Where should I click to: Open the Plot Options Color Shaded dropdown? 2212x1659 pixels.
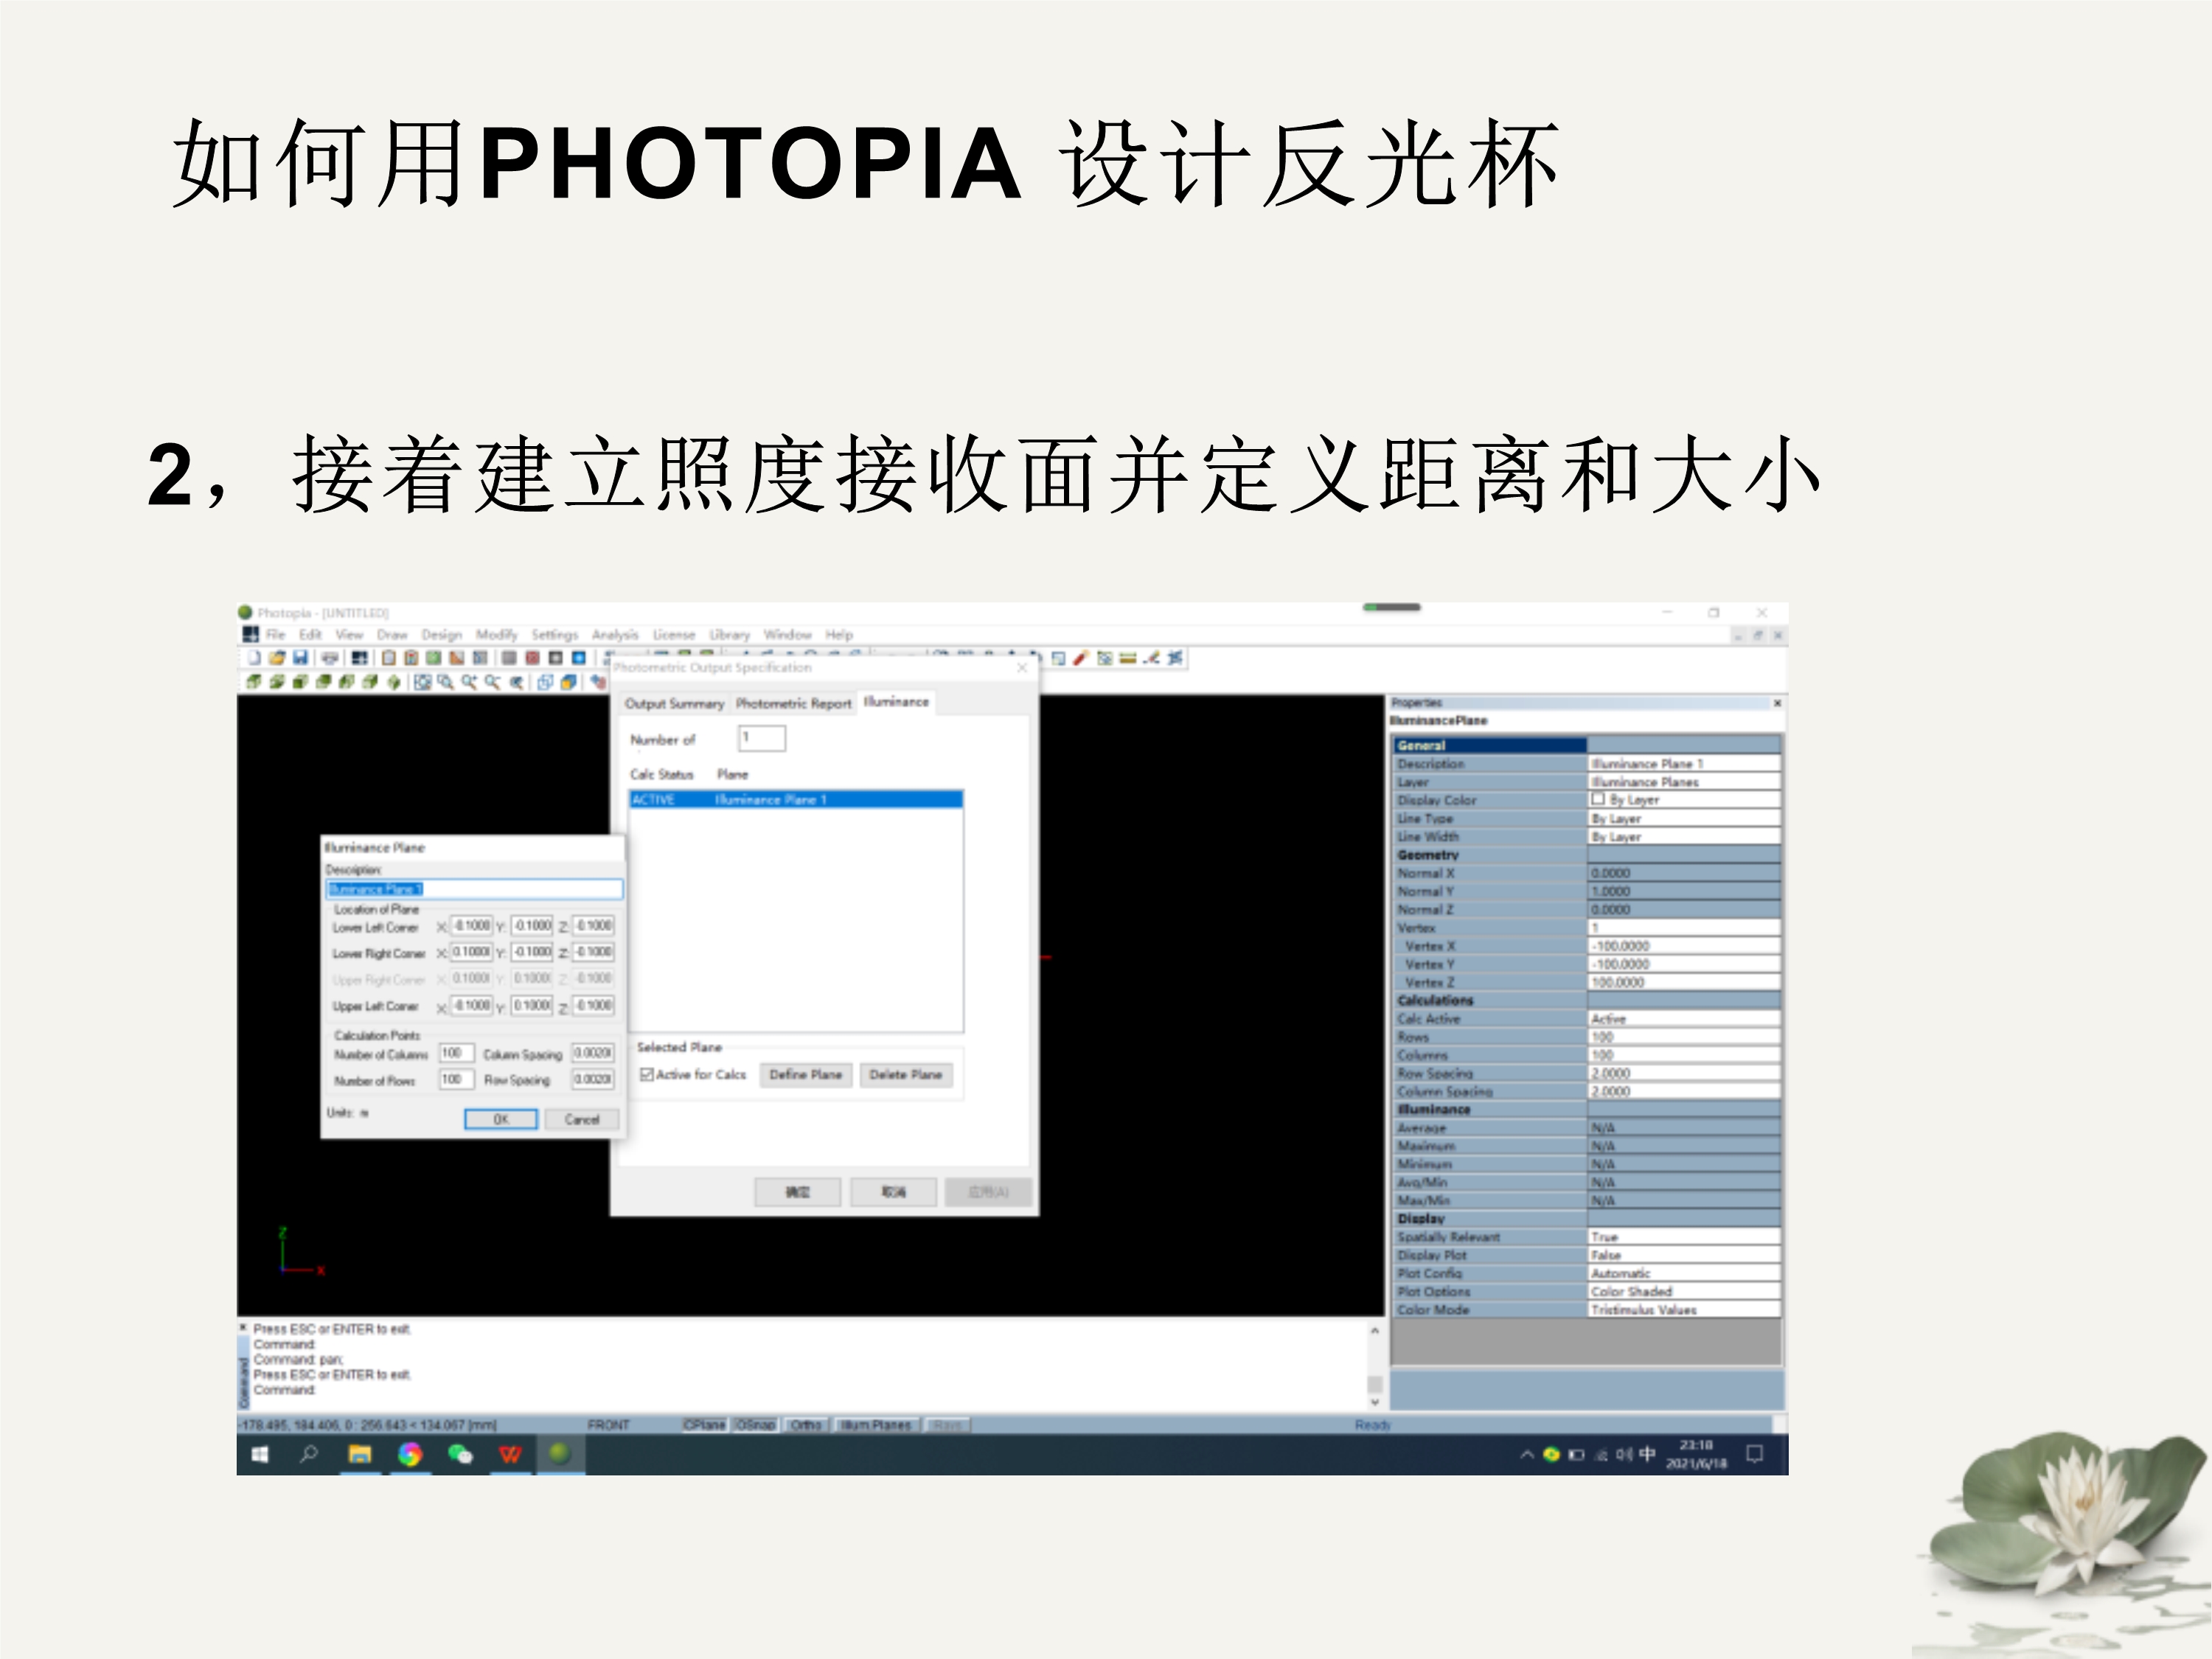pyautogui.click(x=1683, y=1291)
